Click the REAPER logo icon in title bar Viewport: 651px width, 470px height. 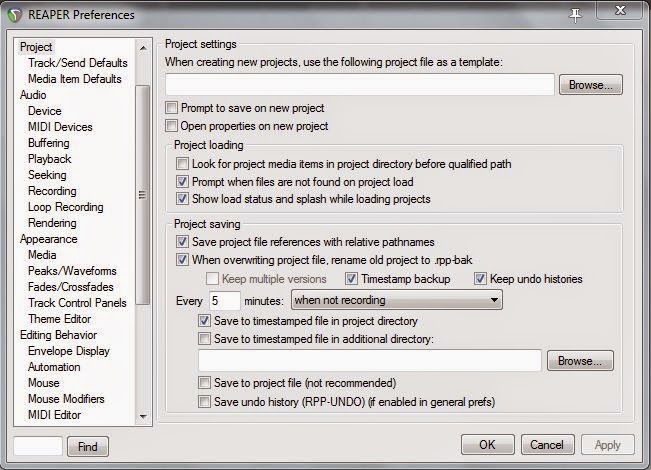tap(15, 15)
